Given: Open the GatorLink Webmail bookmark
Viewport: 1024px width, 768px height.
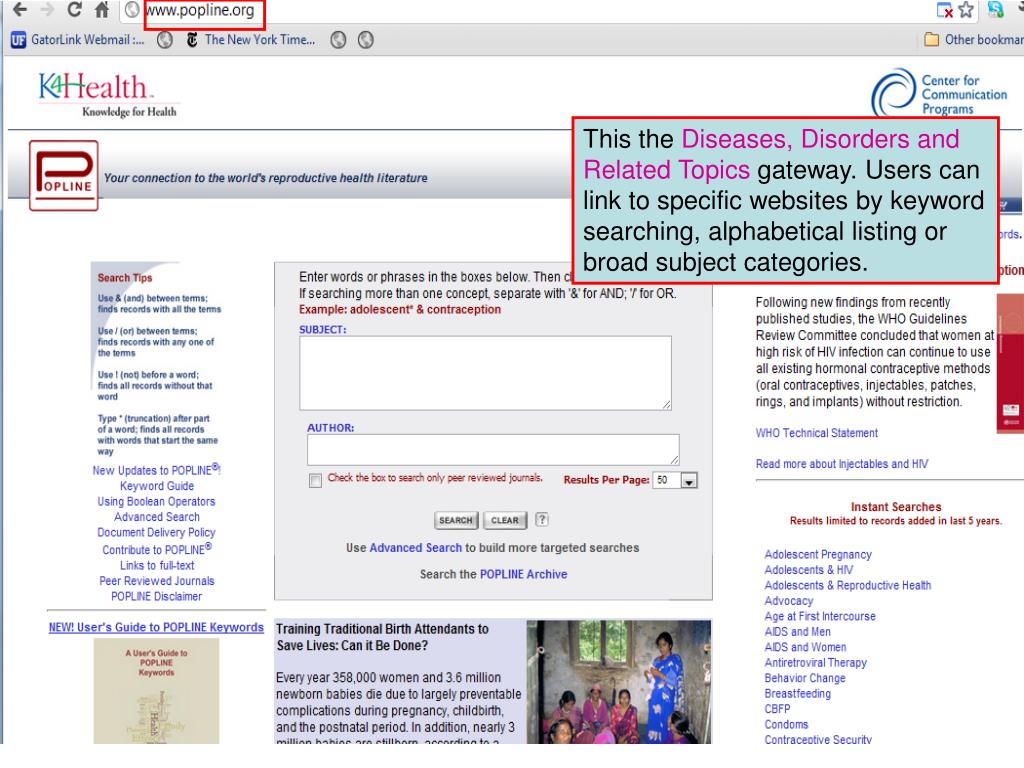Looking at the screenshot, I should point(78,40).
